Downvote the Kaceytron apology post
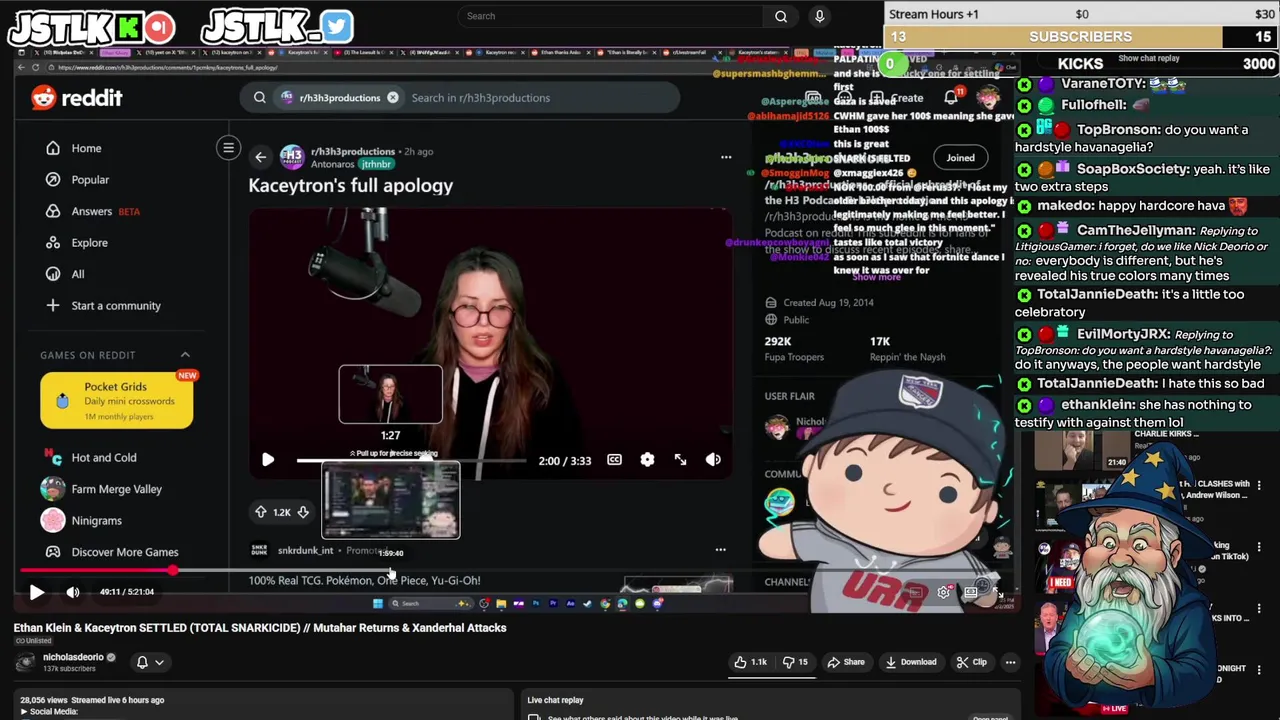 tap(303, 512)
